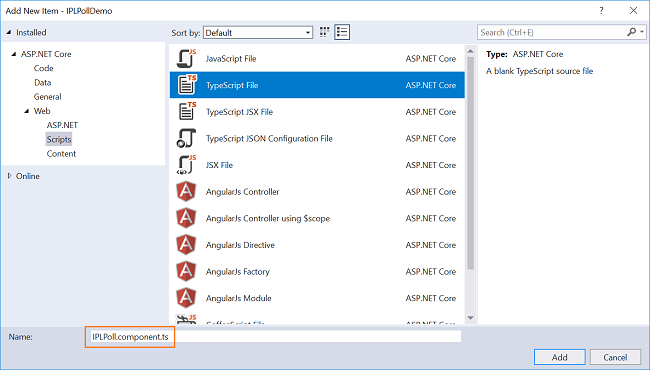Expand the Online templates node
The image size is (650, 370).
click(10, 176)
